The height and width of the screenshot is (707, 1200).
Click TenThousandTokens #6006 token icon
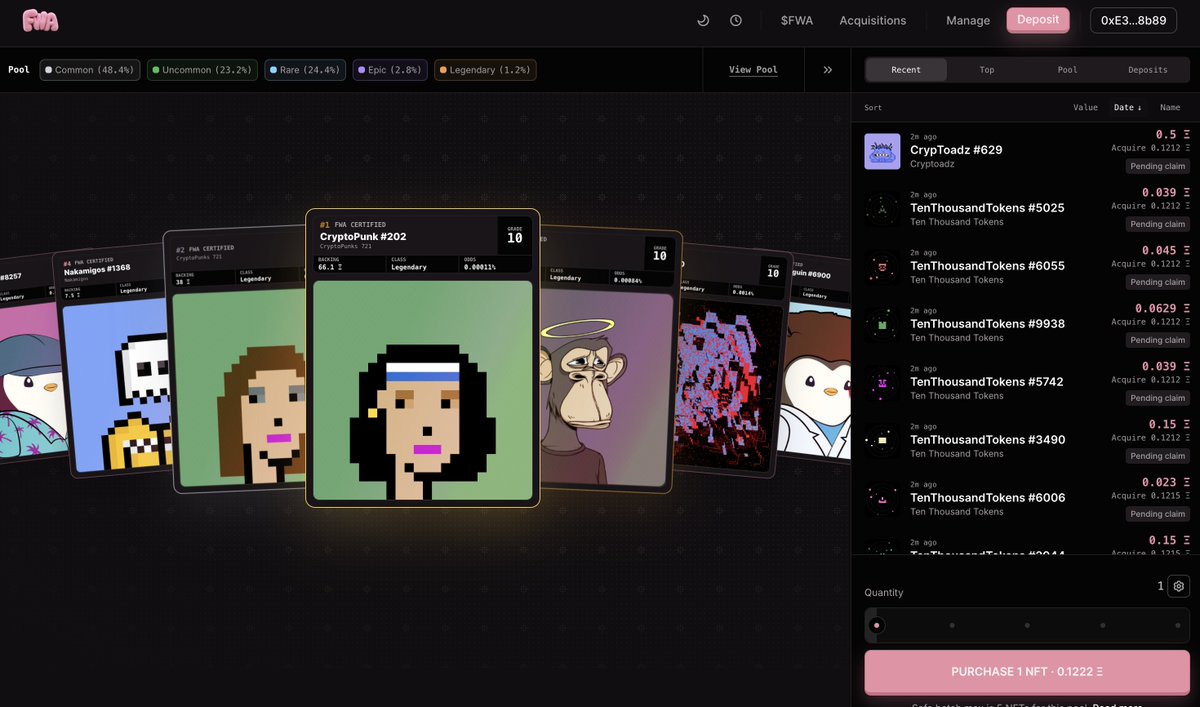point(882,499)
